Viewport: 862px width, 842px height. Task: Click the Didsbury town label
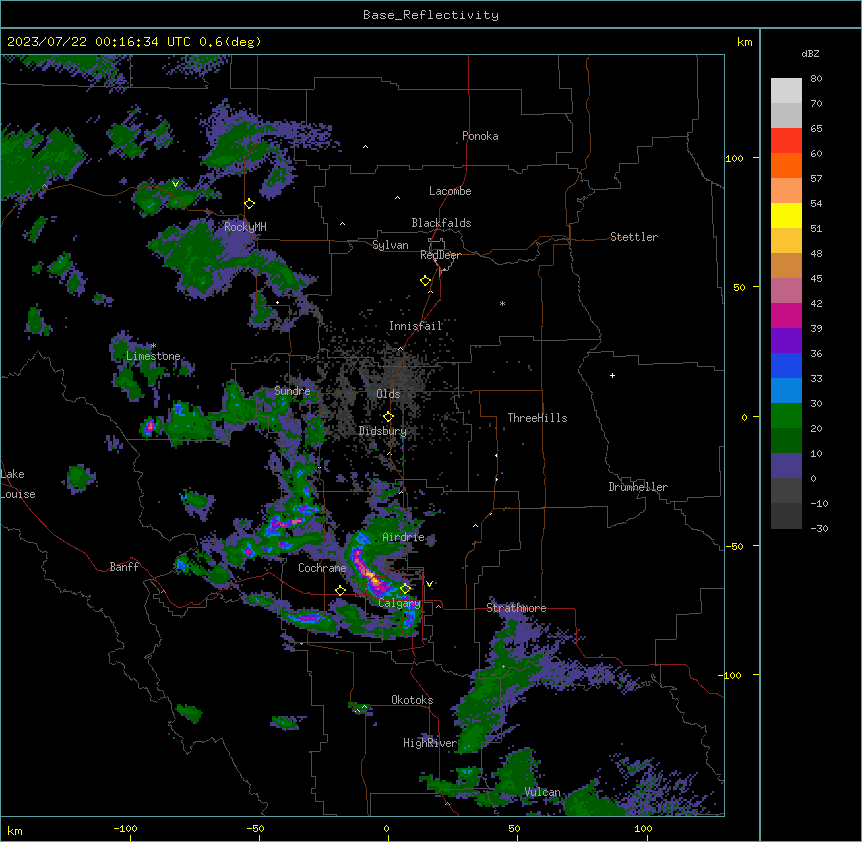pyautogui.click(x=383, y=431)
